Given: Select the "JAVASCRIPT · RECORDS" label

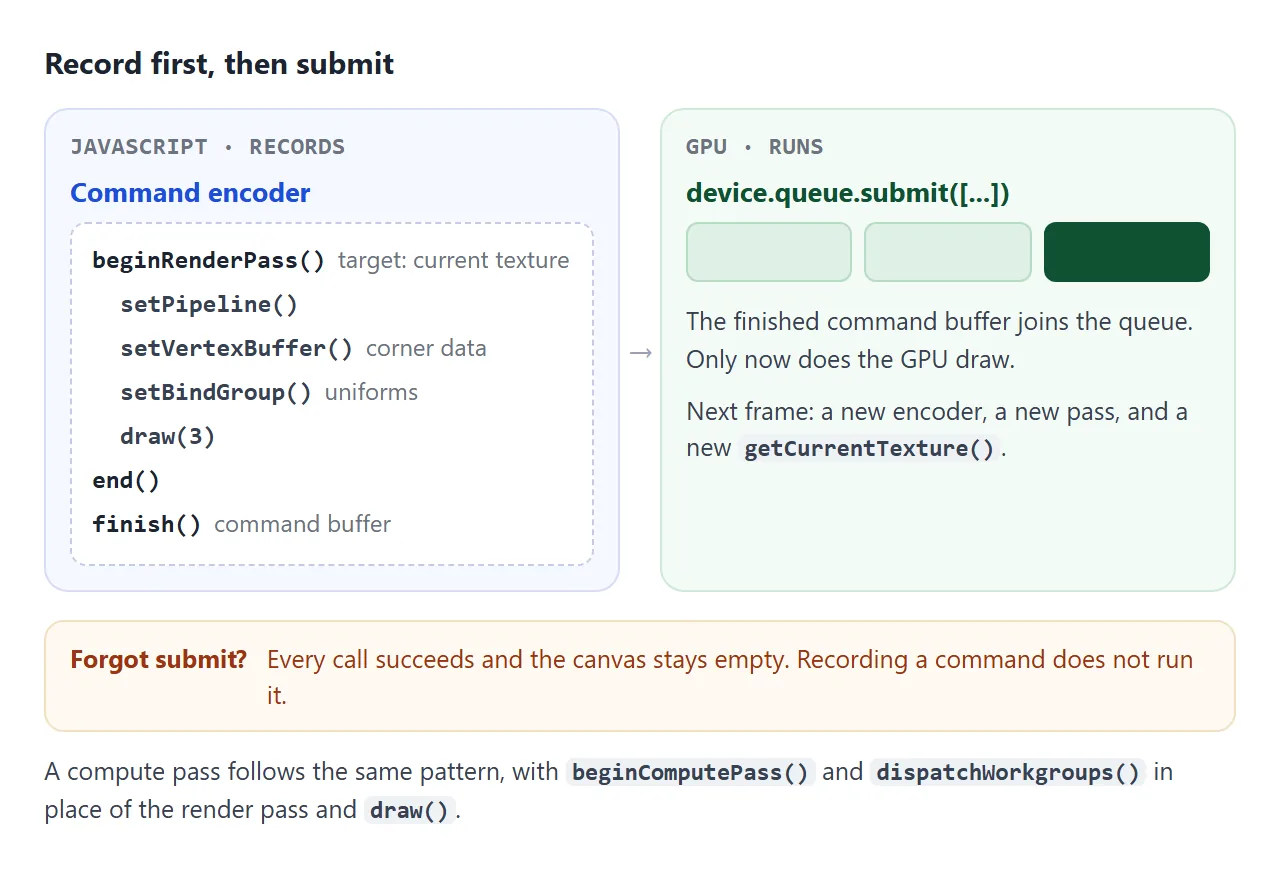Looking at the screenshot, I should tap(207, 147).
